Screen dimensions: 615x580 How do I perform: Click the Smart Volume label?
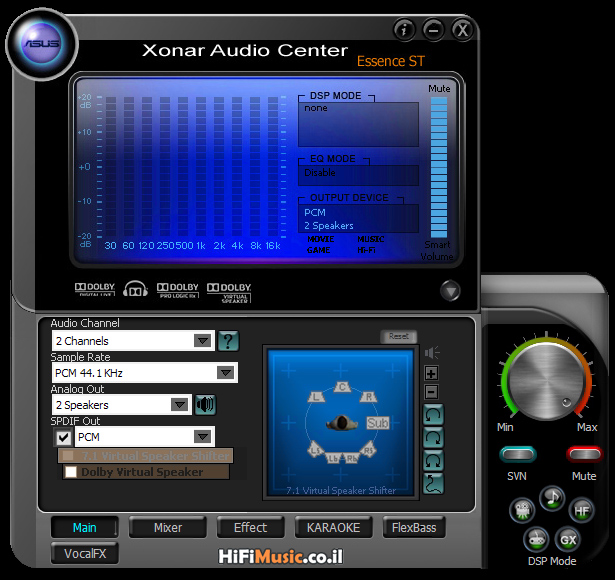tap(437, 250)
